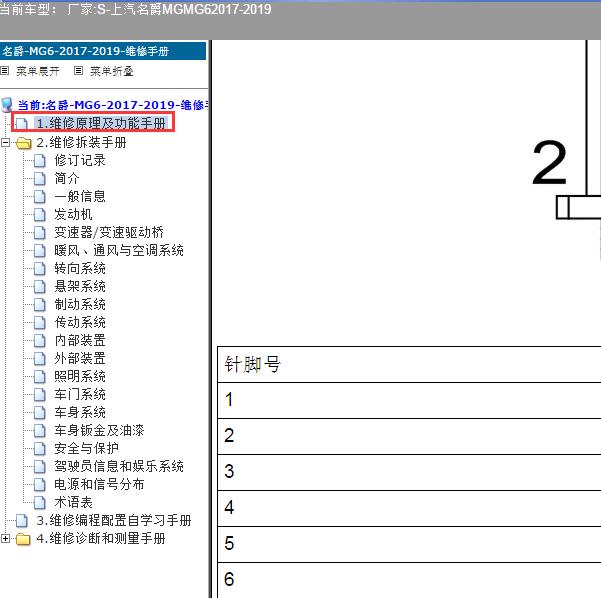Open the 传动系统 section

click(x=80, y=322)
